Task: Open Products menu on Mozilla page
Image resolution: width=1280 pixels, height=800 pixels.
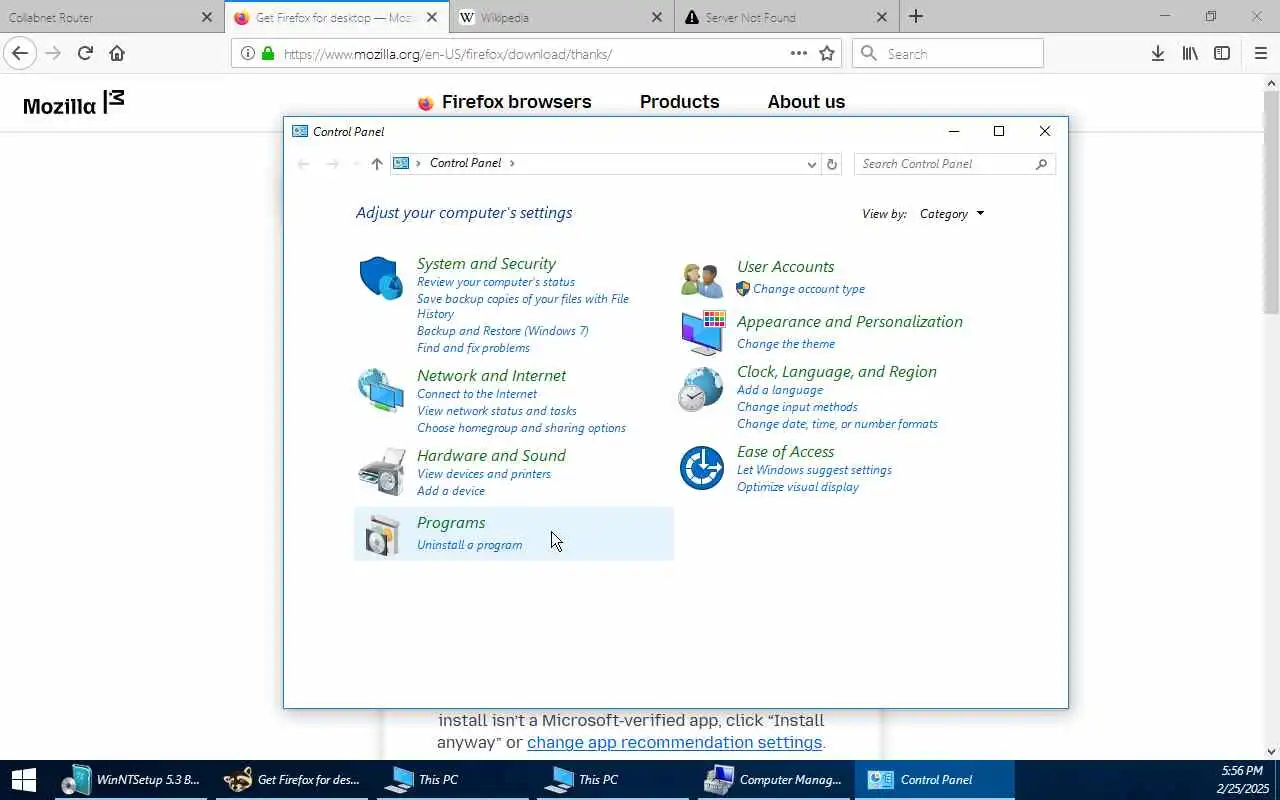Action: [679, 102]
